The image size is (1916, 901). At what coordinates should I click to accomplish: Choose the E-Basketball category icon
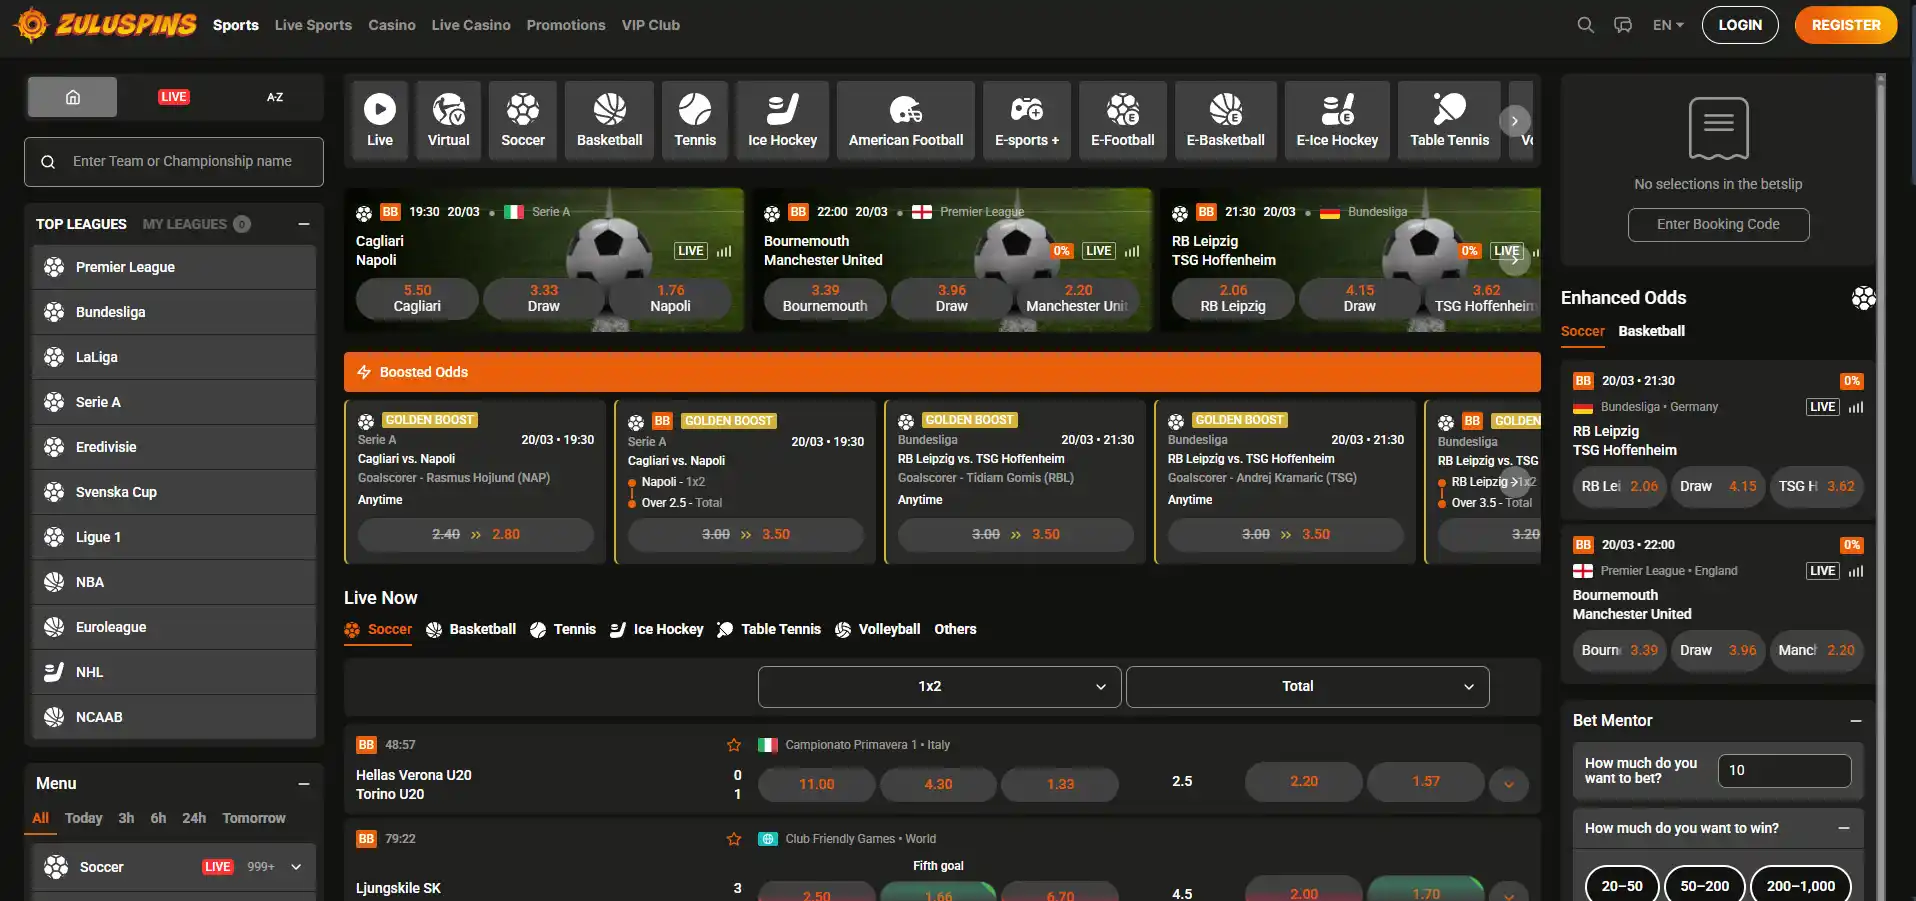coord(1226,120)
